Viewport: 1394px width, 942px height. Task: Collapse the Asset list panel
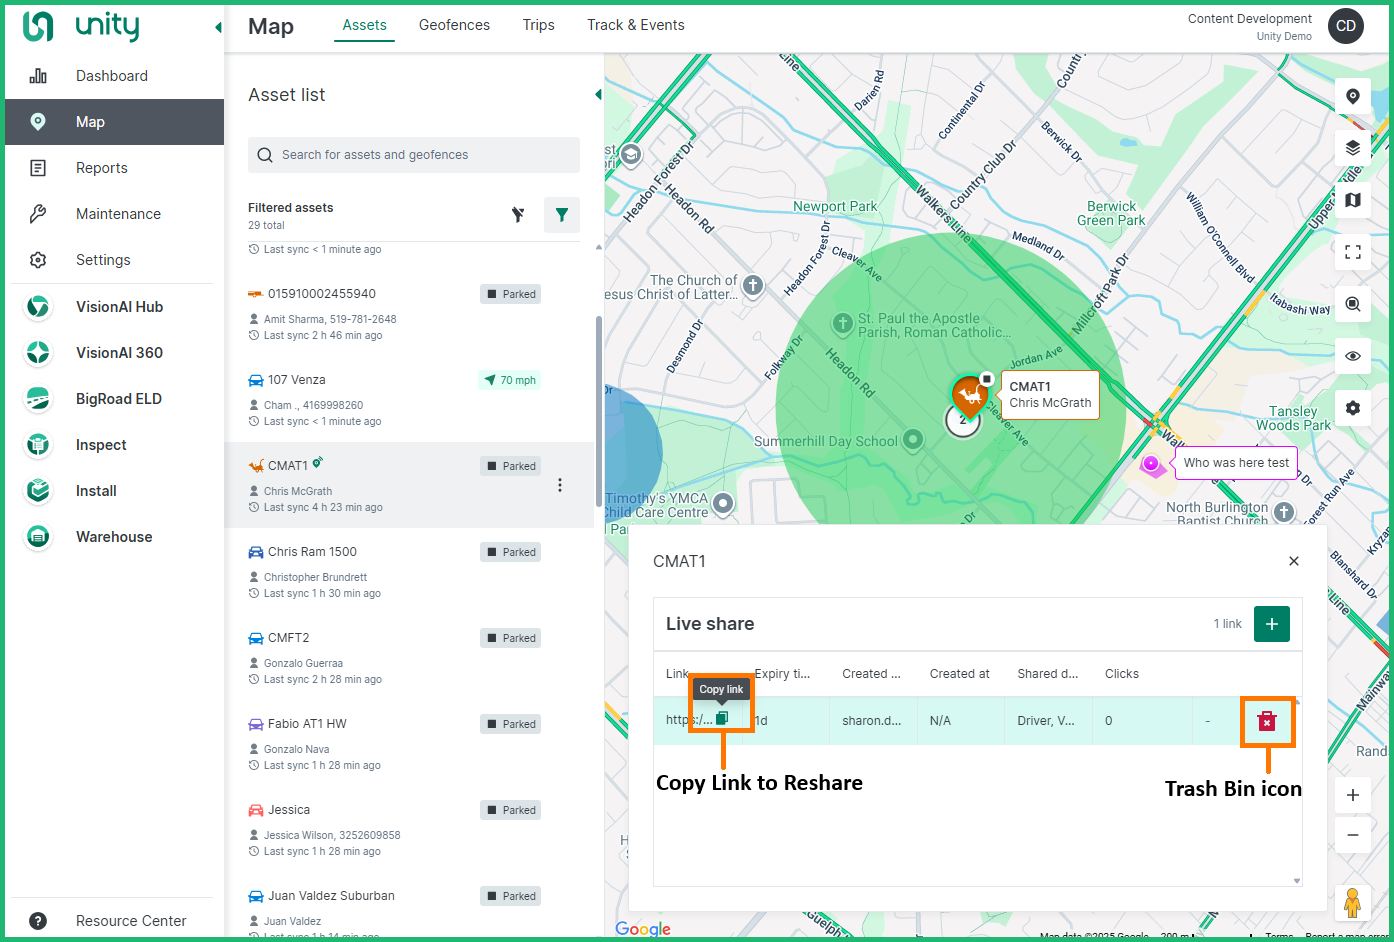(598, 95)
